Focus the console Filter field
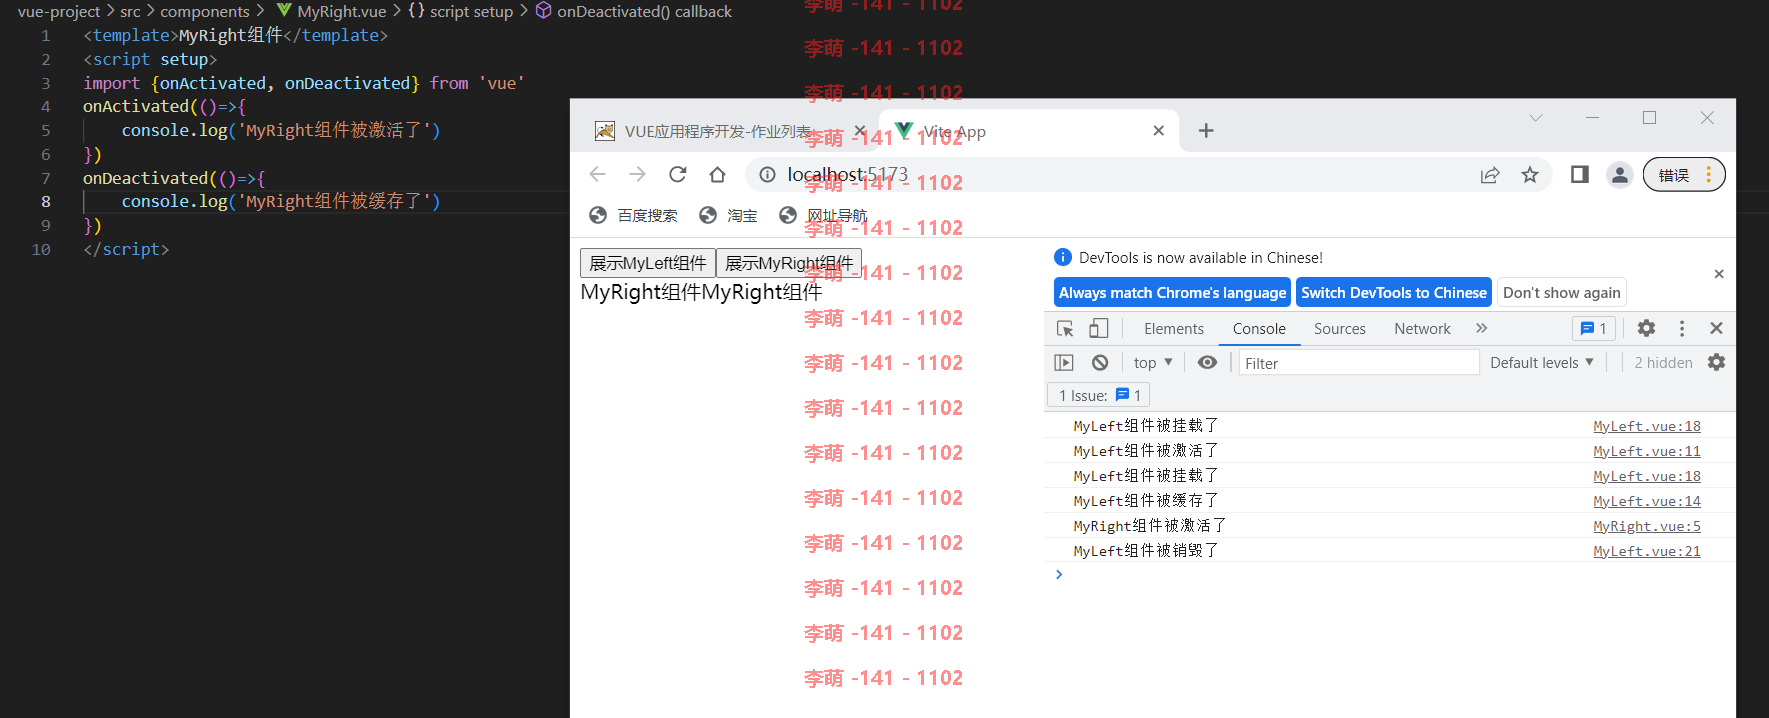The width and height of the screenshot is (1769, 718). point(1359,363)
